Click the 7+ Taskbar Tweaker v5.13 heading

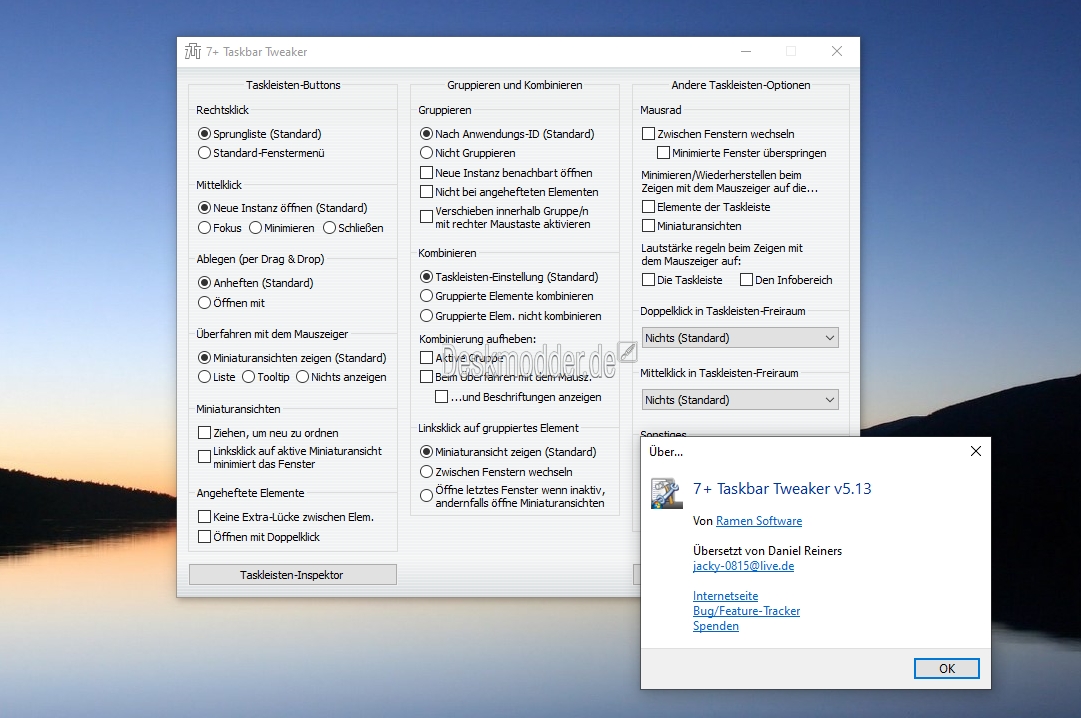click(x=782, y=489)
